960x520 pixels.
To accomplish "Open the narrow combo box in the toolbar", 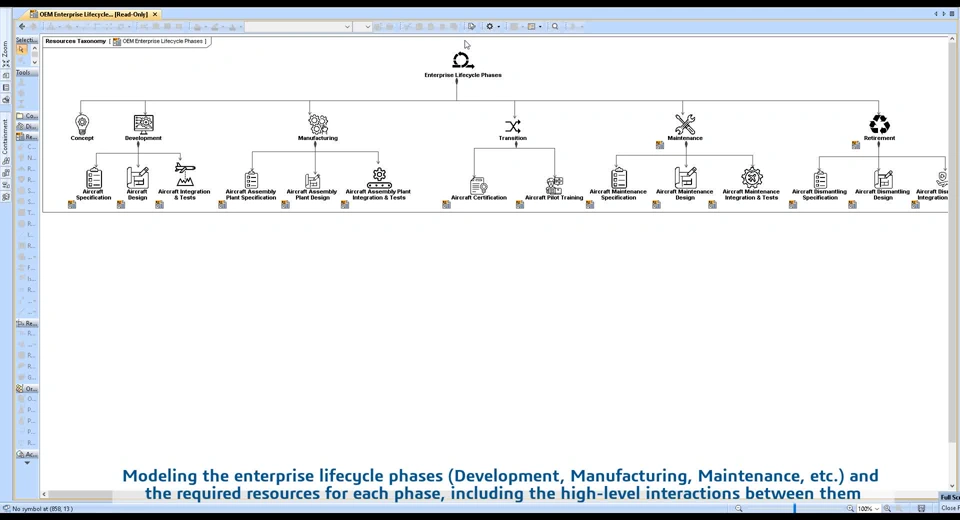I will [x=362, y=26].
